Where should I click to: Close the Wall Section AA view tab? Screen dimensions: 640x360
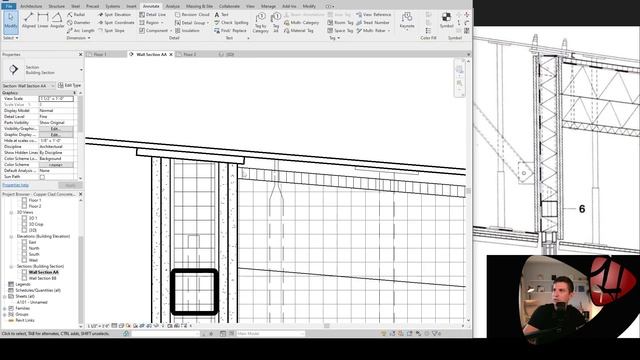pos(171,54)
